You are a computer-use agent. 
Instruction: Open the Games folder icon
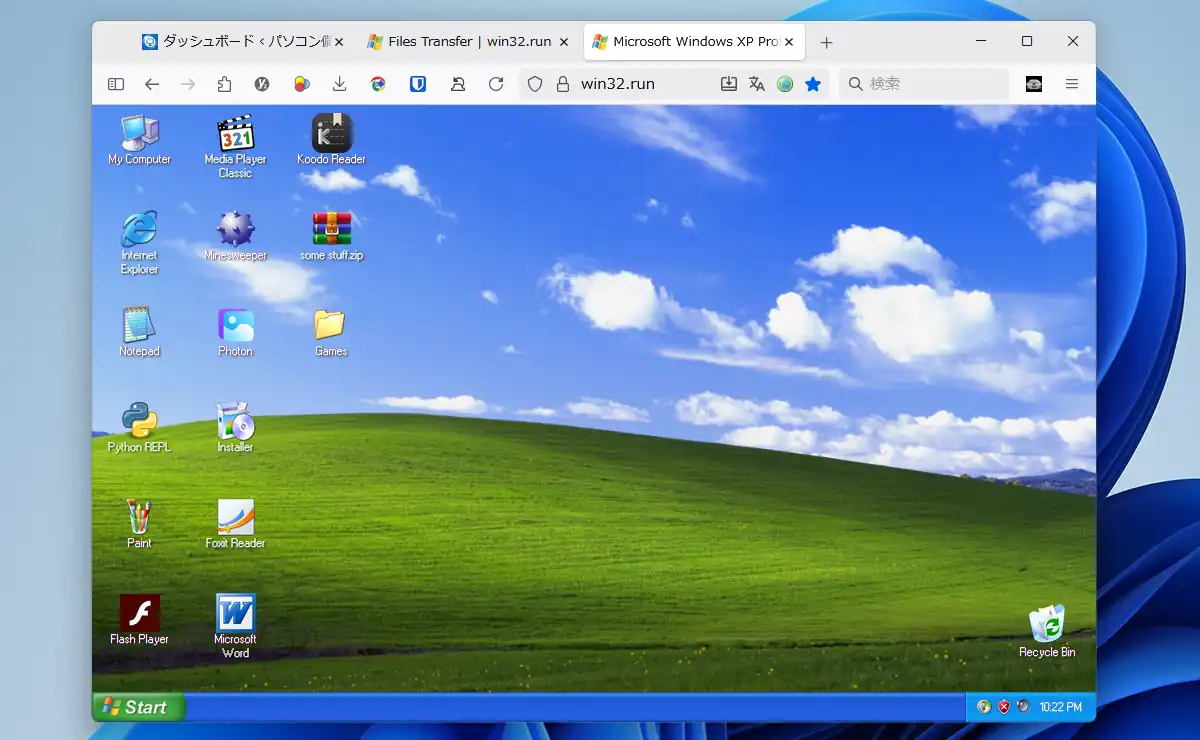point(331,326)
